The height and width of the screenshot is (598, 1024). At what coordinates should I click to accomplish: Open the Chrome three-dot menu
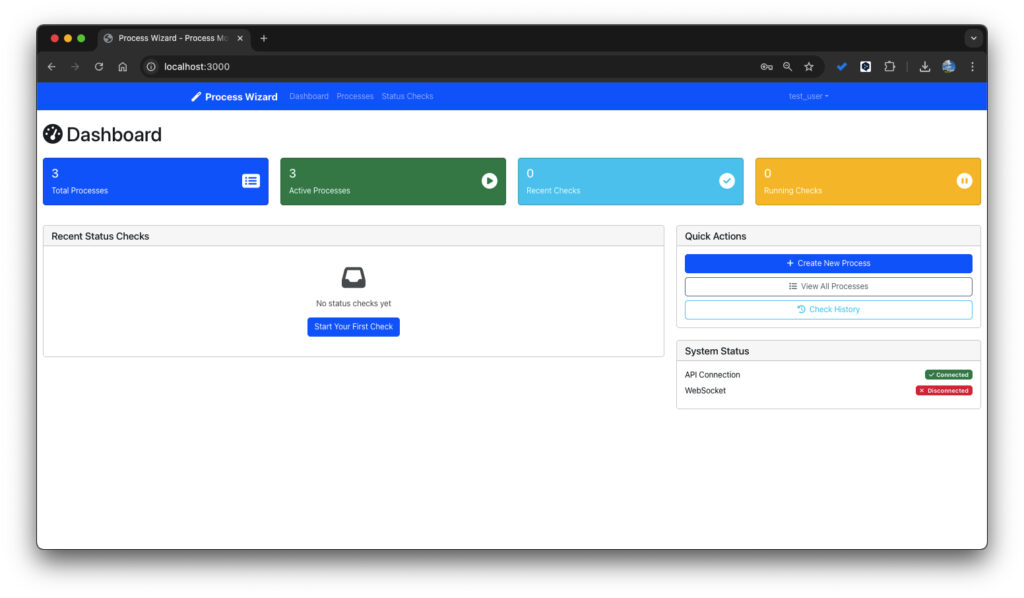[x=972, y=67]
